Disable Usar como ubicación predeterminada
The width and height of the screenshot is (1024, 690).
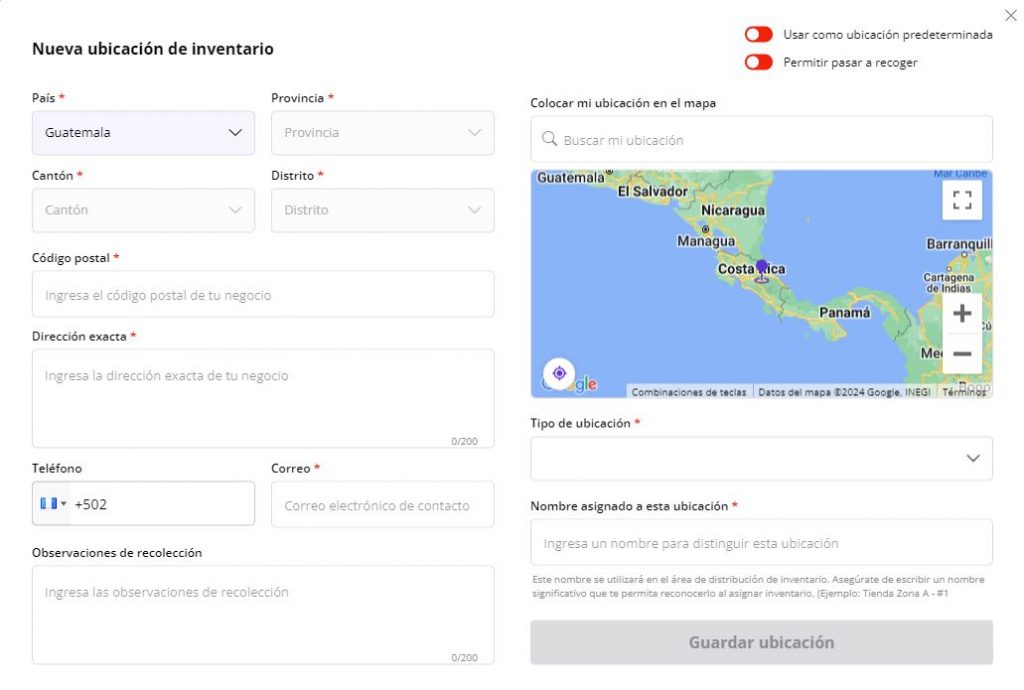(759, 33)
